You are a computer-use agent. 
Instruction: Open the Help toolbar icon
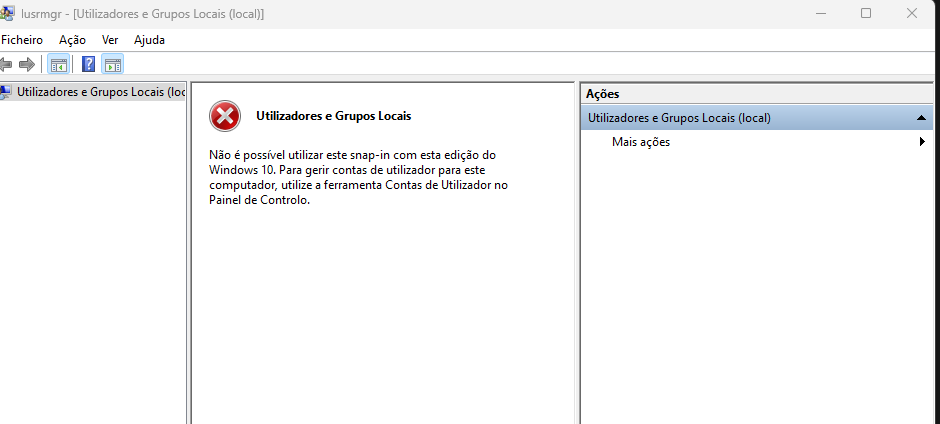(88, 64)
